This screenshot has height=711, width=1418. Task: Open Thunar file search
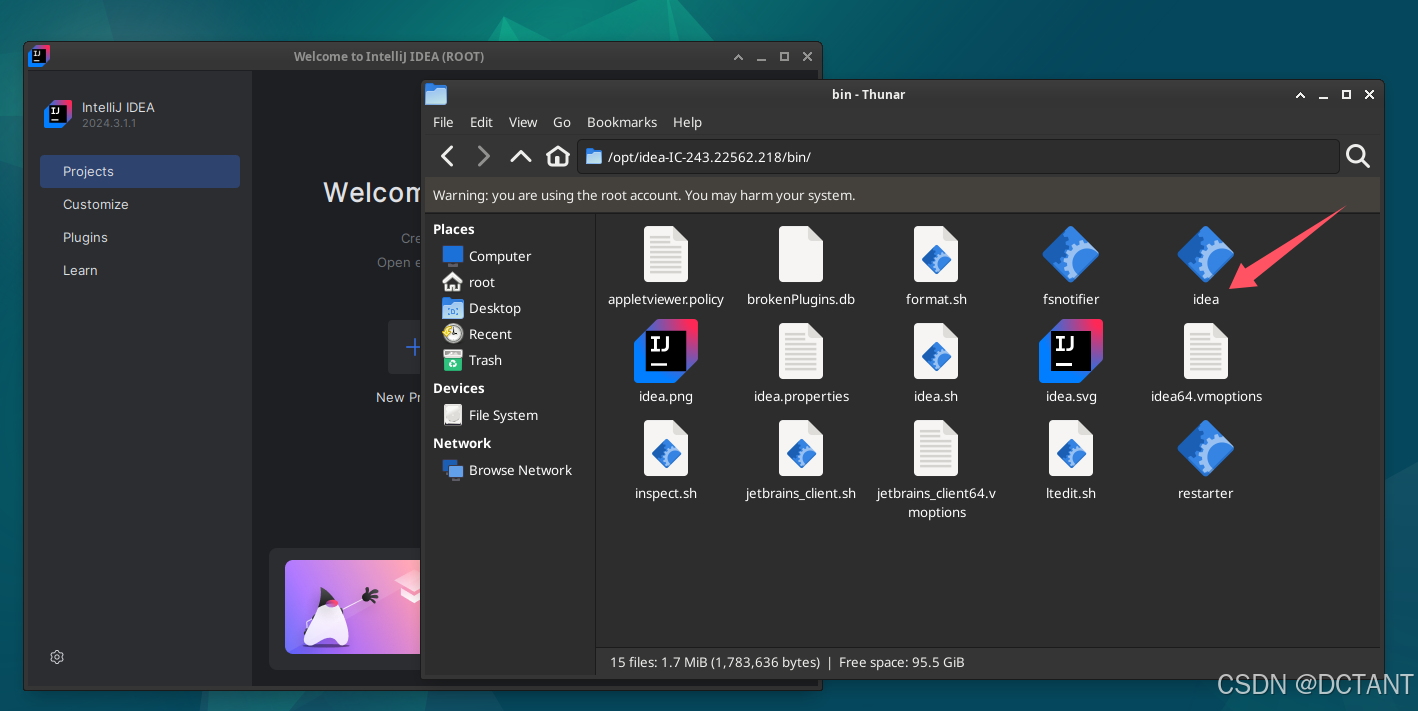click(1358, 156)
